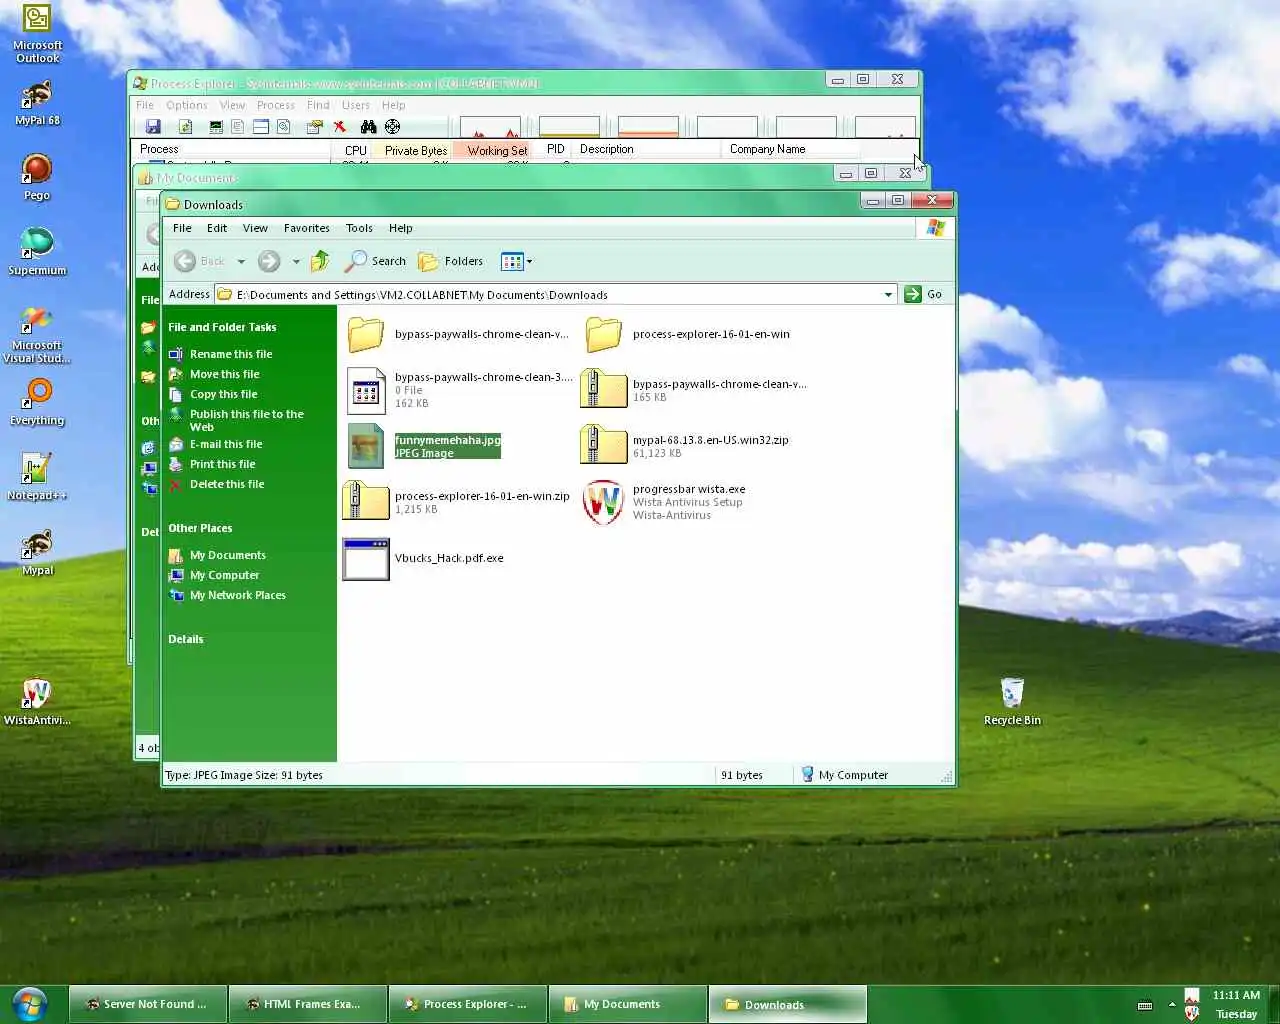Open Options menu in Process Explorer

[187, 105]
